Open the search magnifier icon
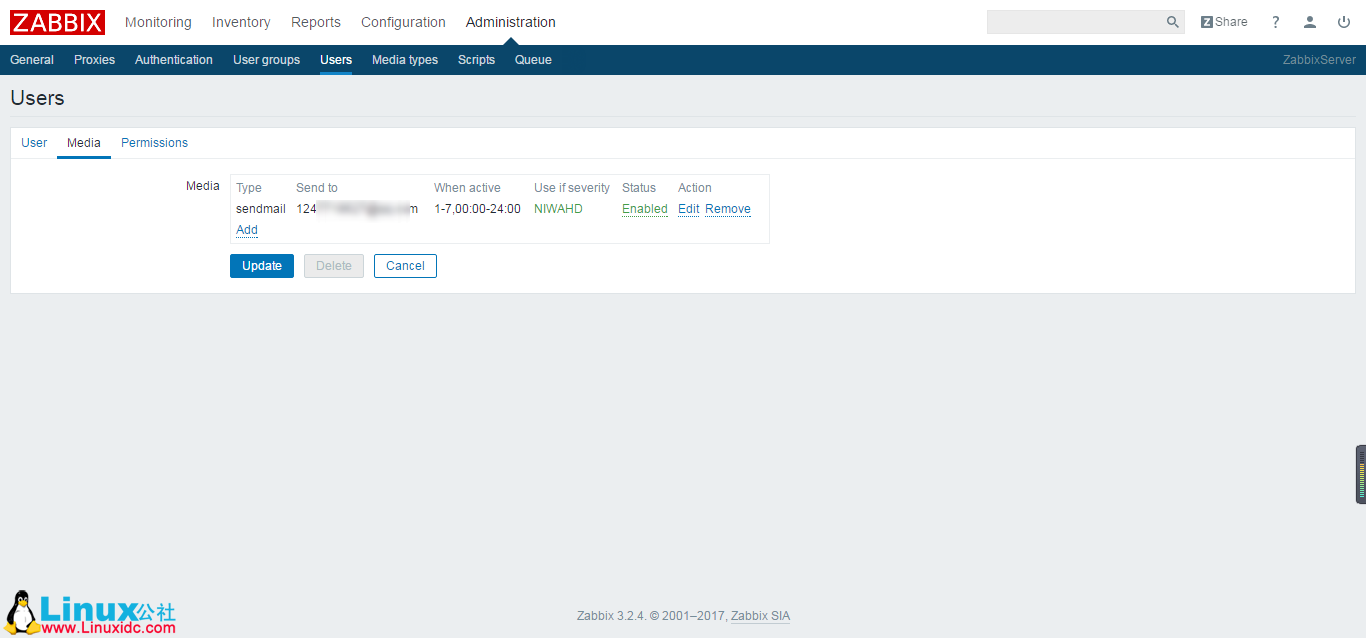 click(1172, 21)
